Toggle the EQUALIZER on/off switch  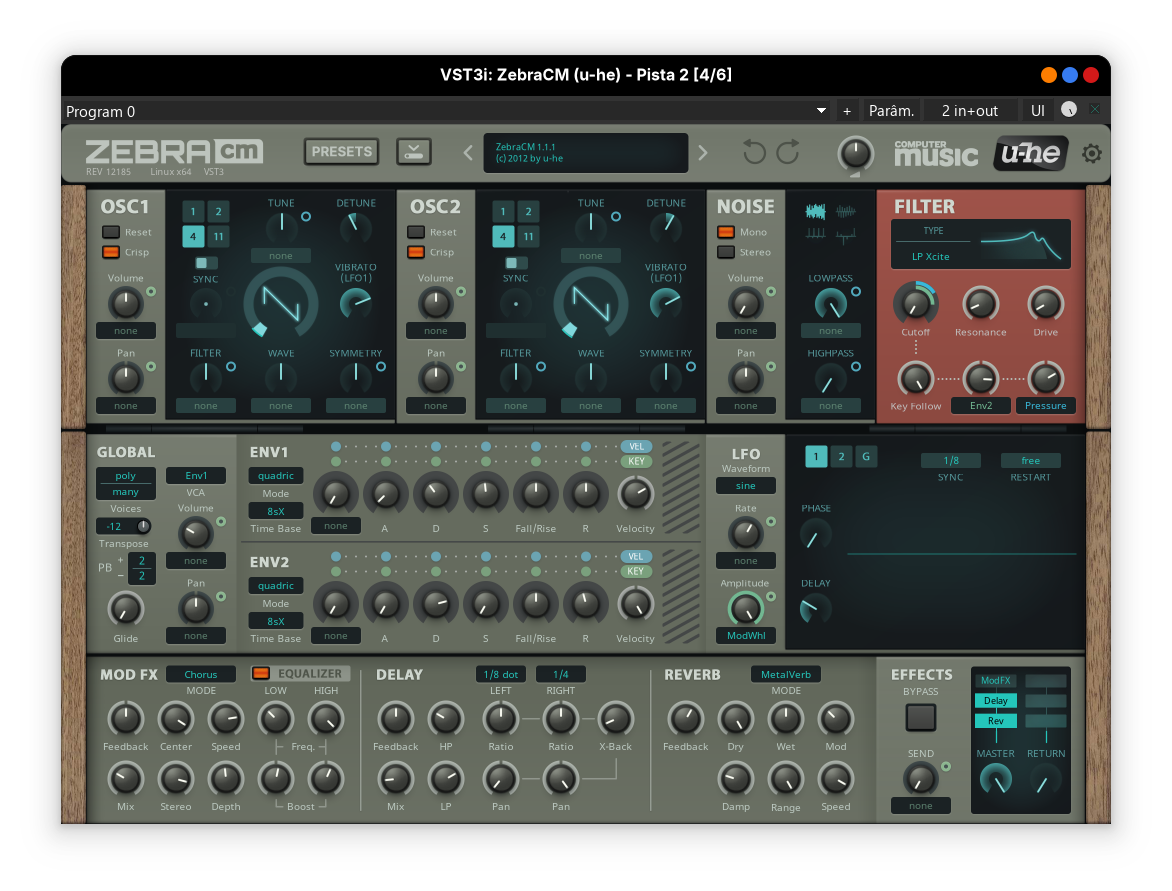click(261, 674)
